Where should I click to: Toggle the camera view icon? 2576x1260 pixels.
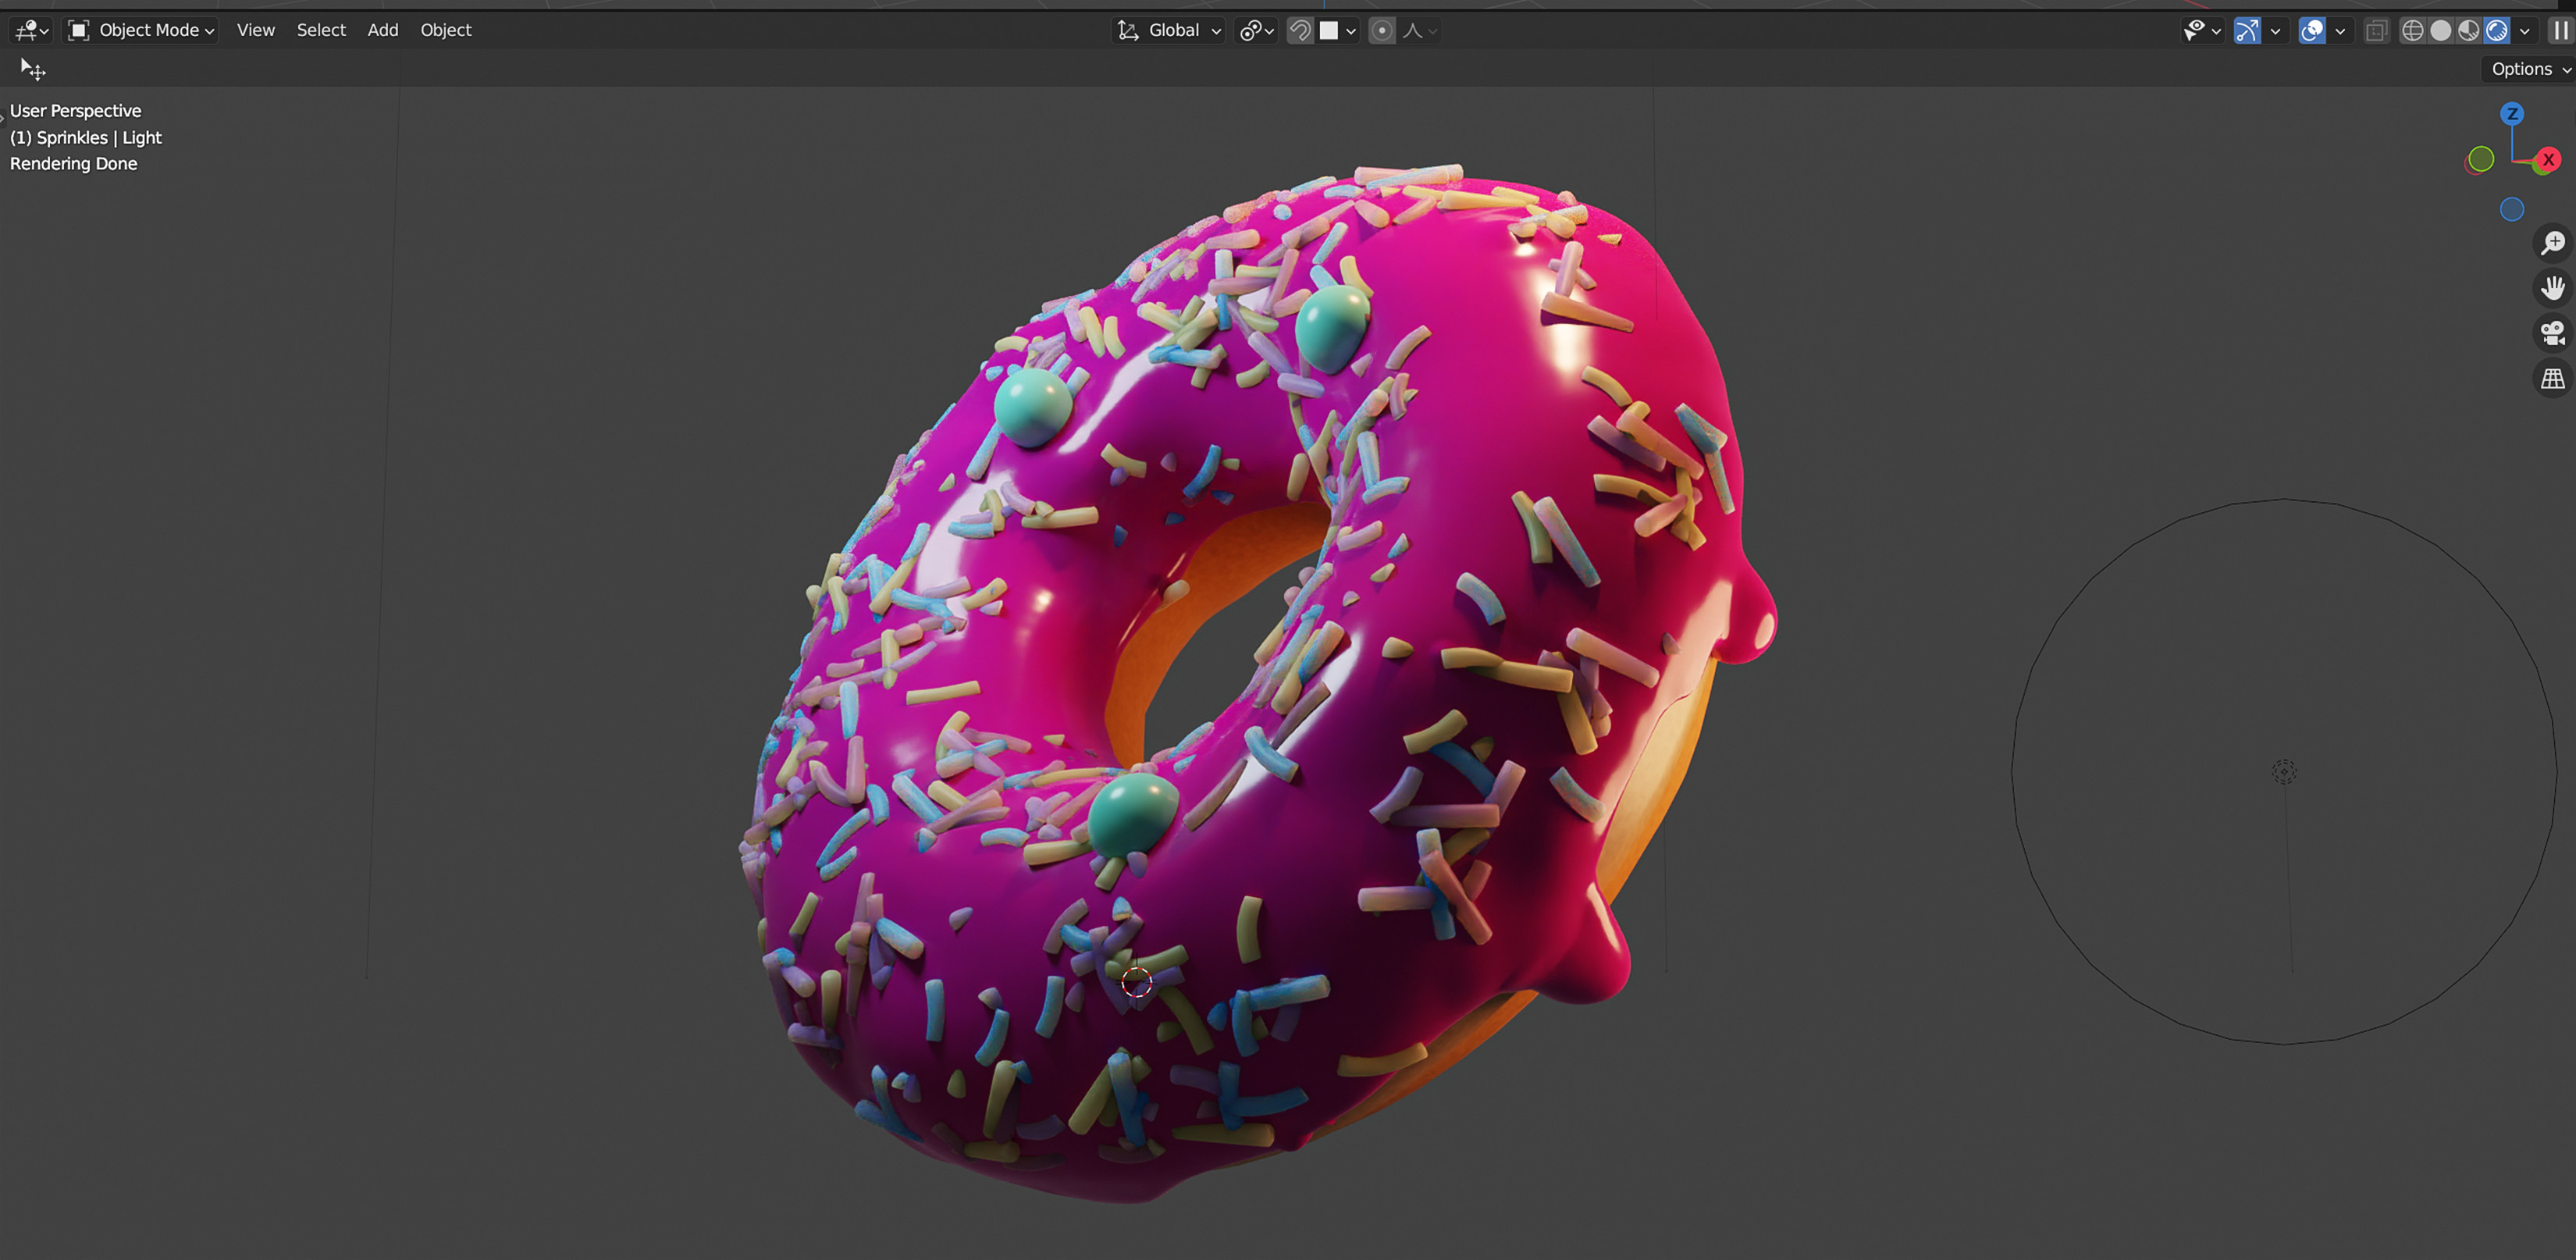click(2553, 333)
